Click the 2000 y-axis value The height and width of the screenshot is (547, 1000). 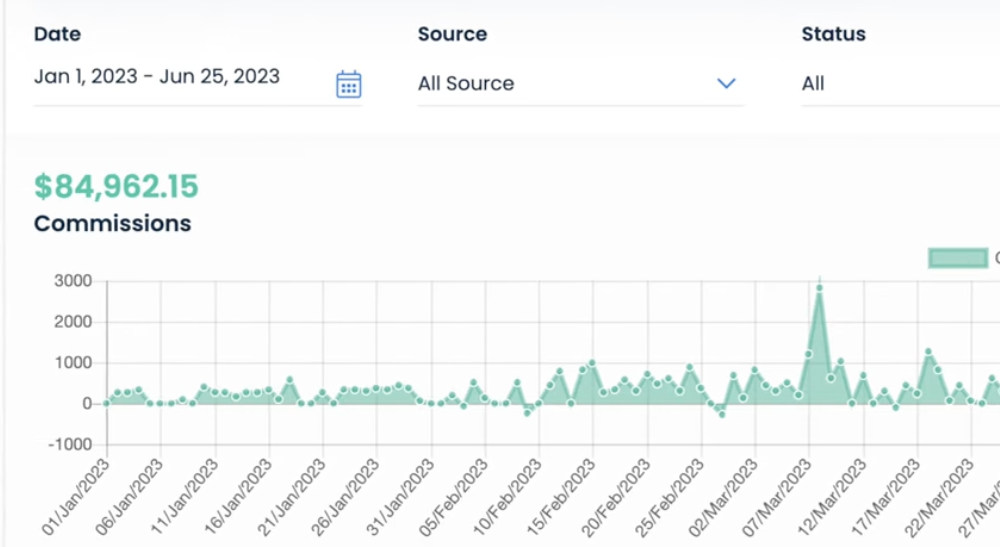(x=73, y=322)
